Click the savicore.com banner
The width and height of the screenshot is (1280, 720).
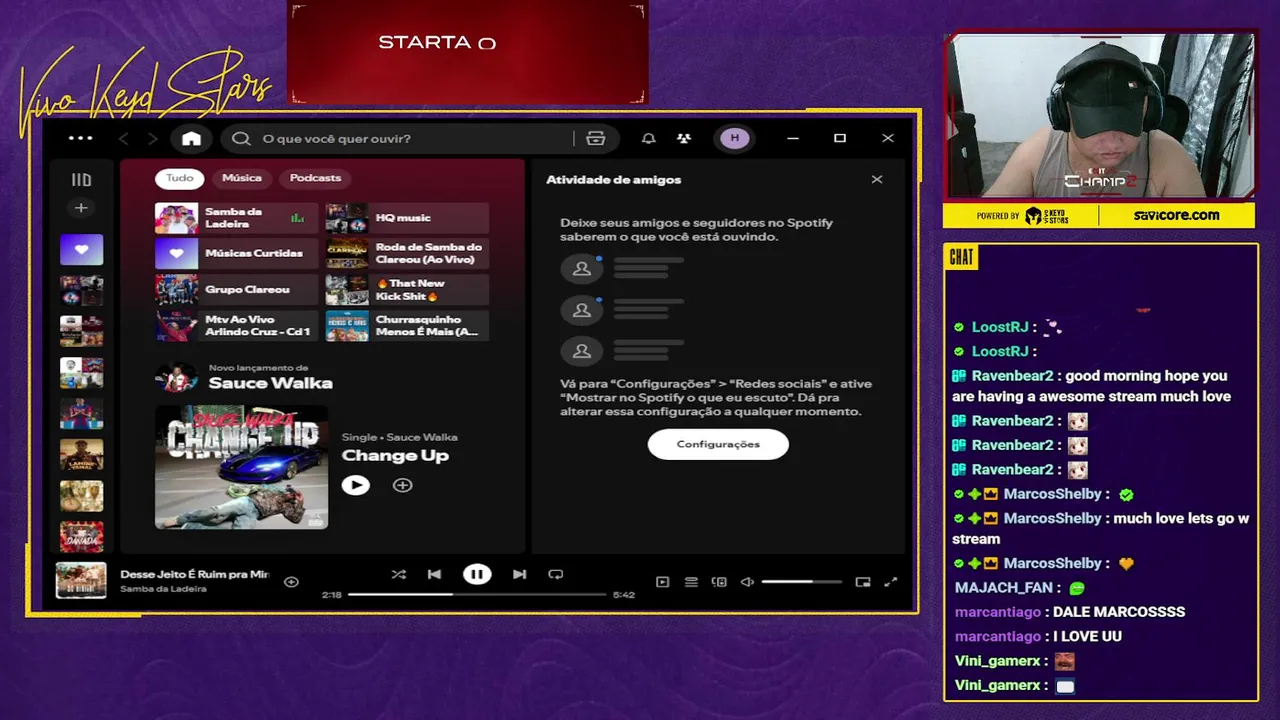click(1176, 215)
